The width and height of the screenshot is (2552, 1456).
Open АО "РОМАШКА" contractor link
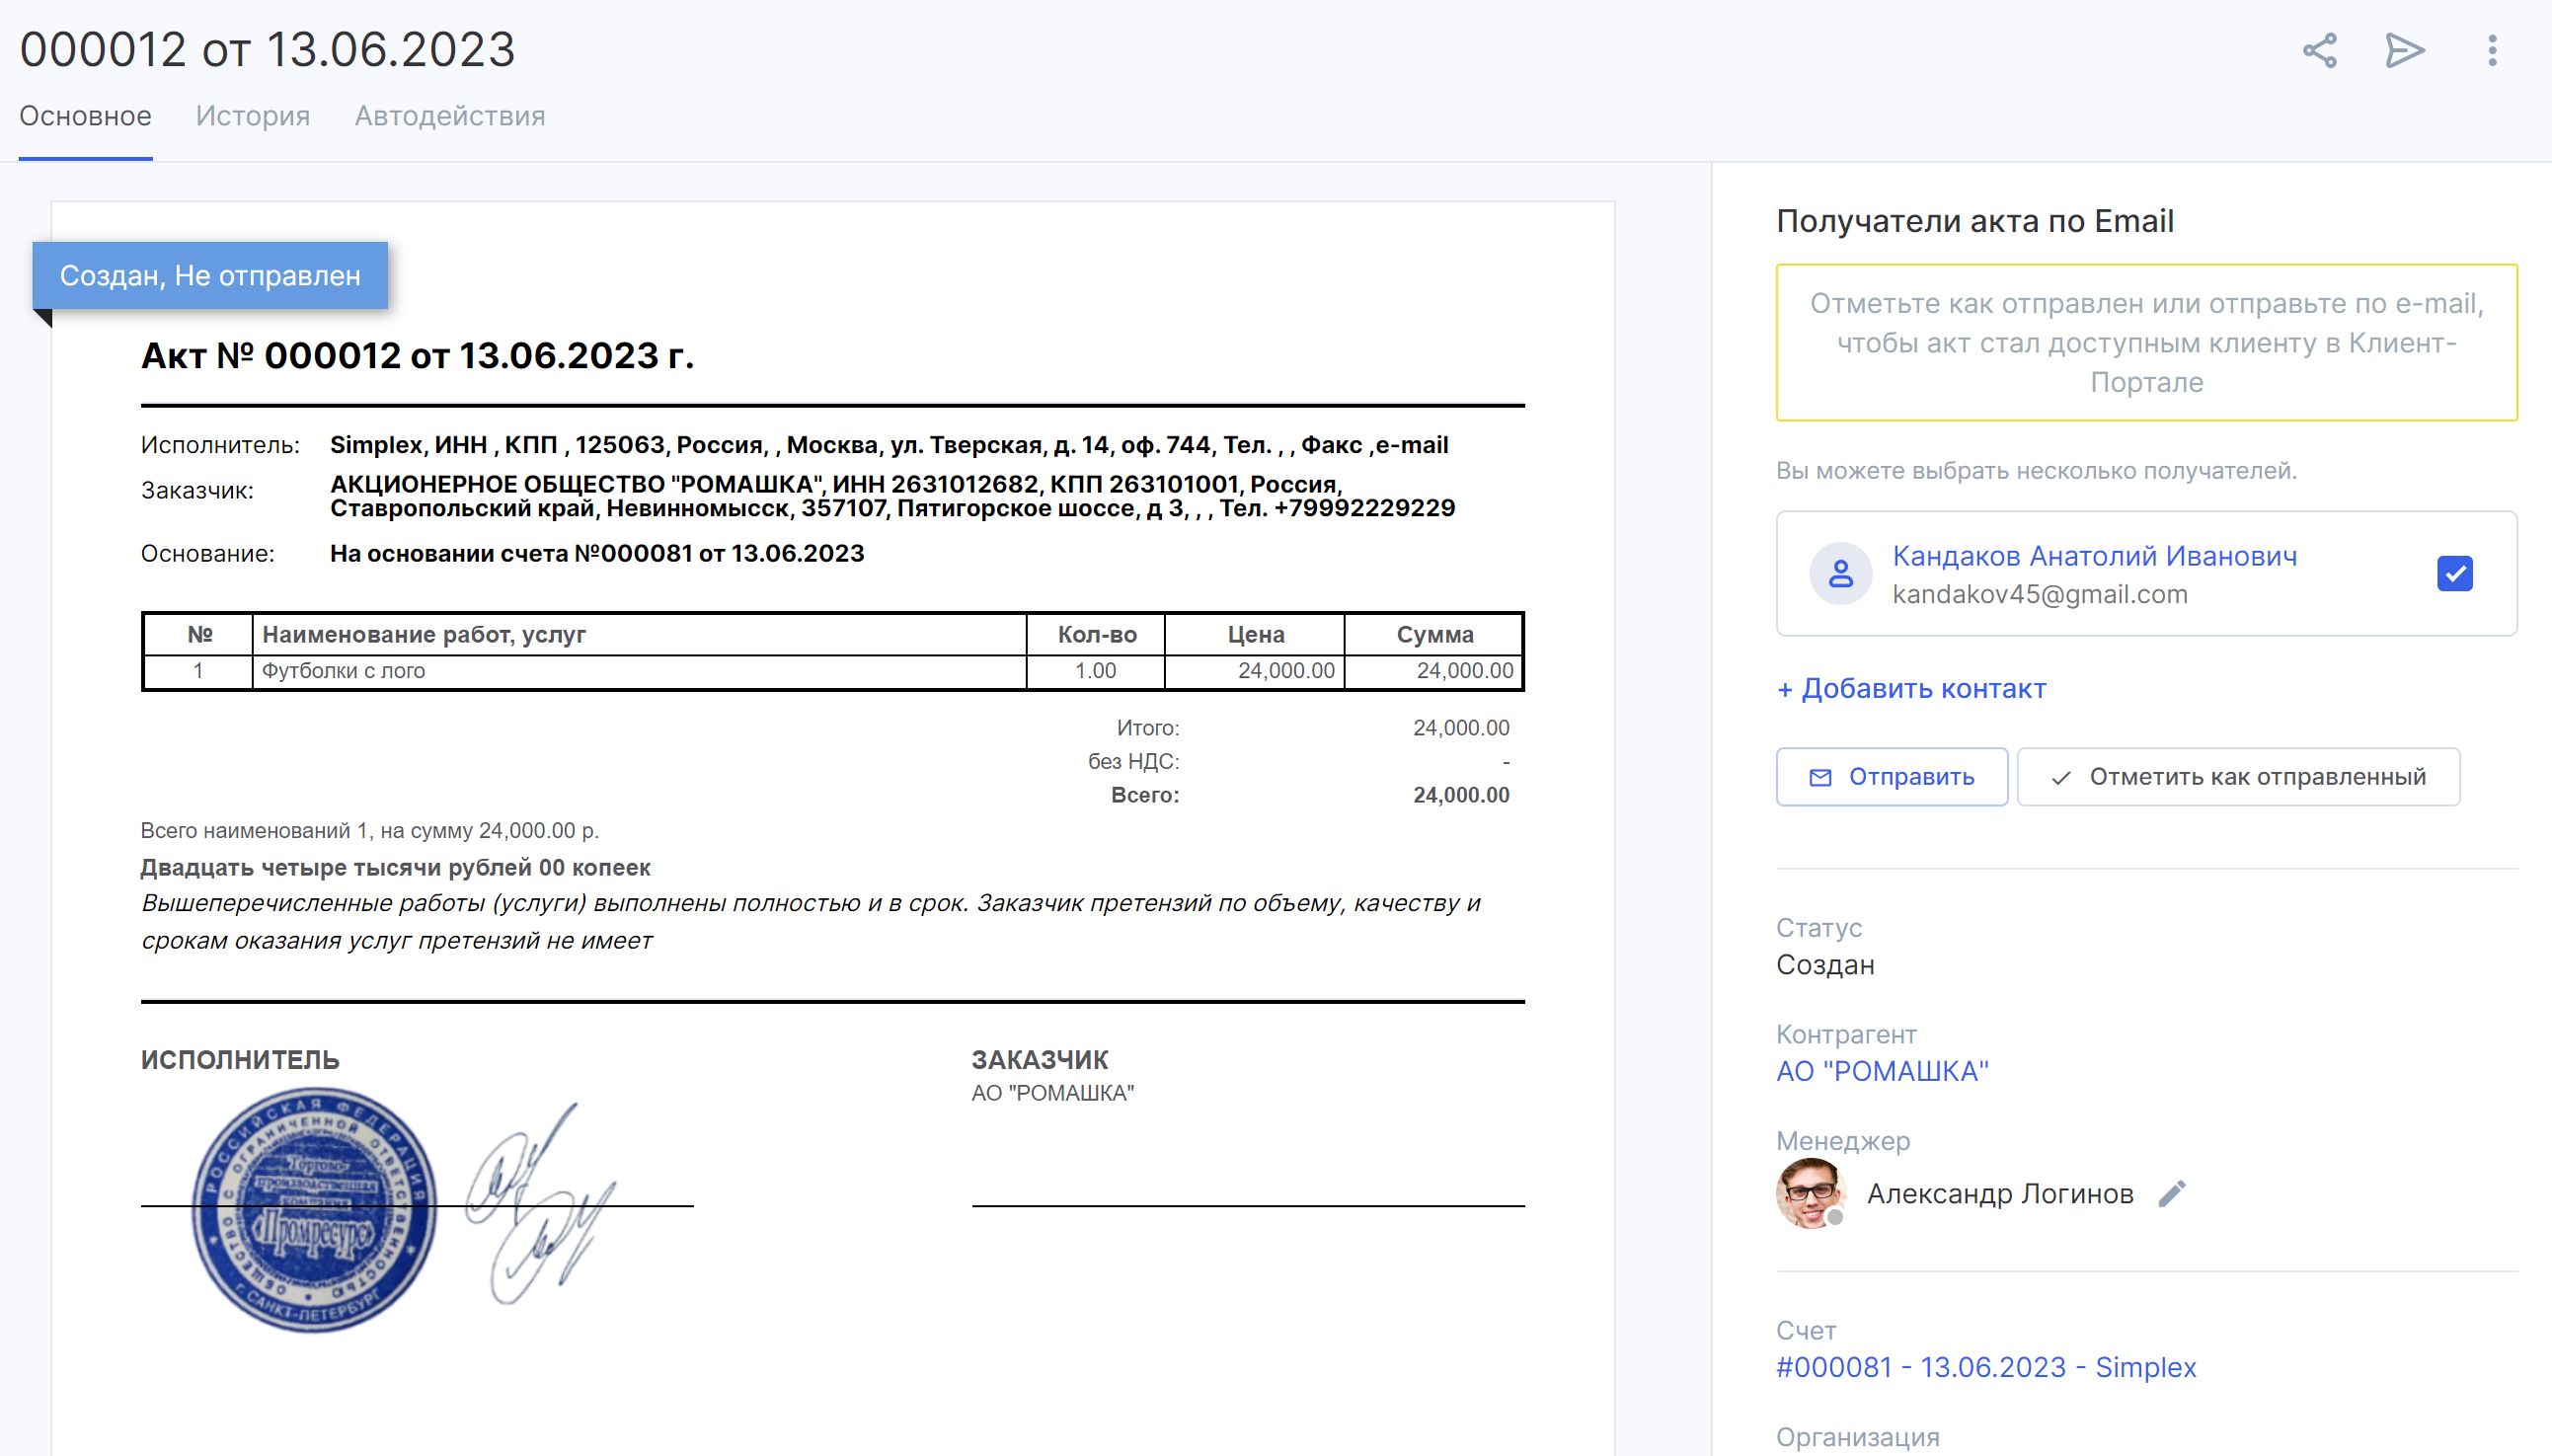point(1882,1071)
